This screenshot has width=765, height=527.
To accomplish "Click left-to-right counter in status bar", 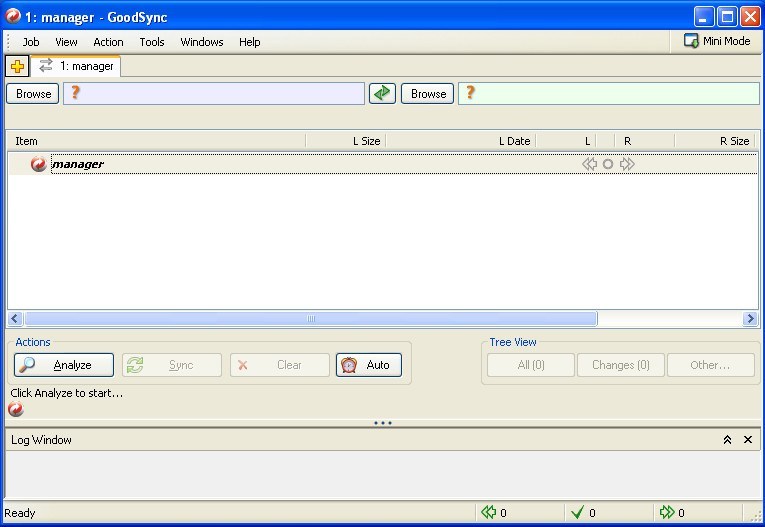I will [672, 512].
